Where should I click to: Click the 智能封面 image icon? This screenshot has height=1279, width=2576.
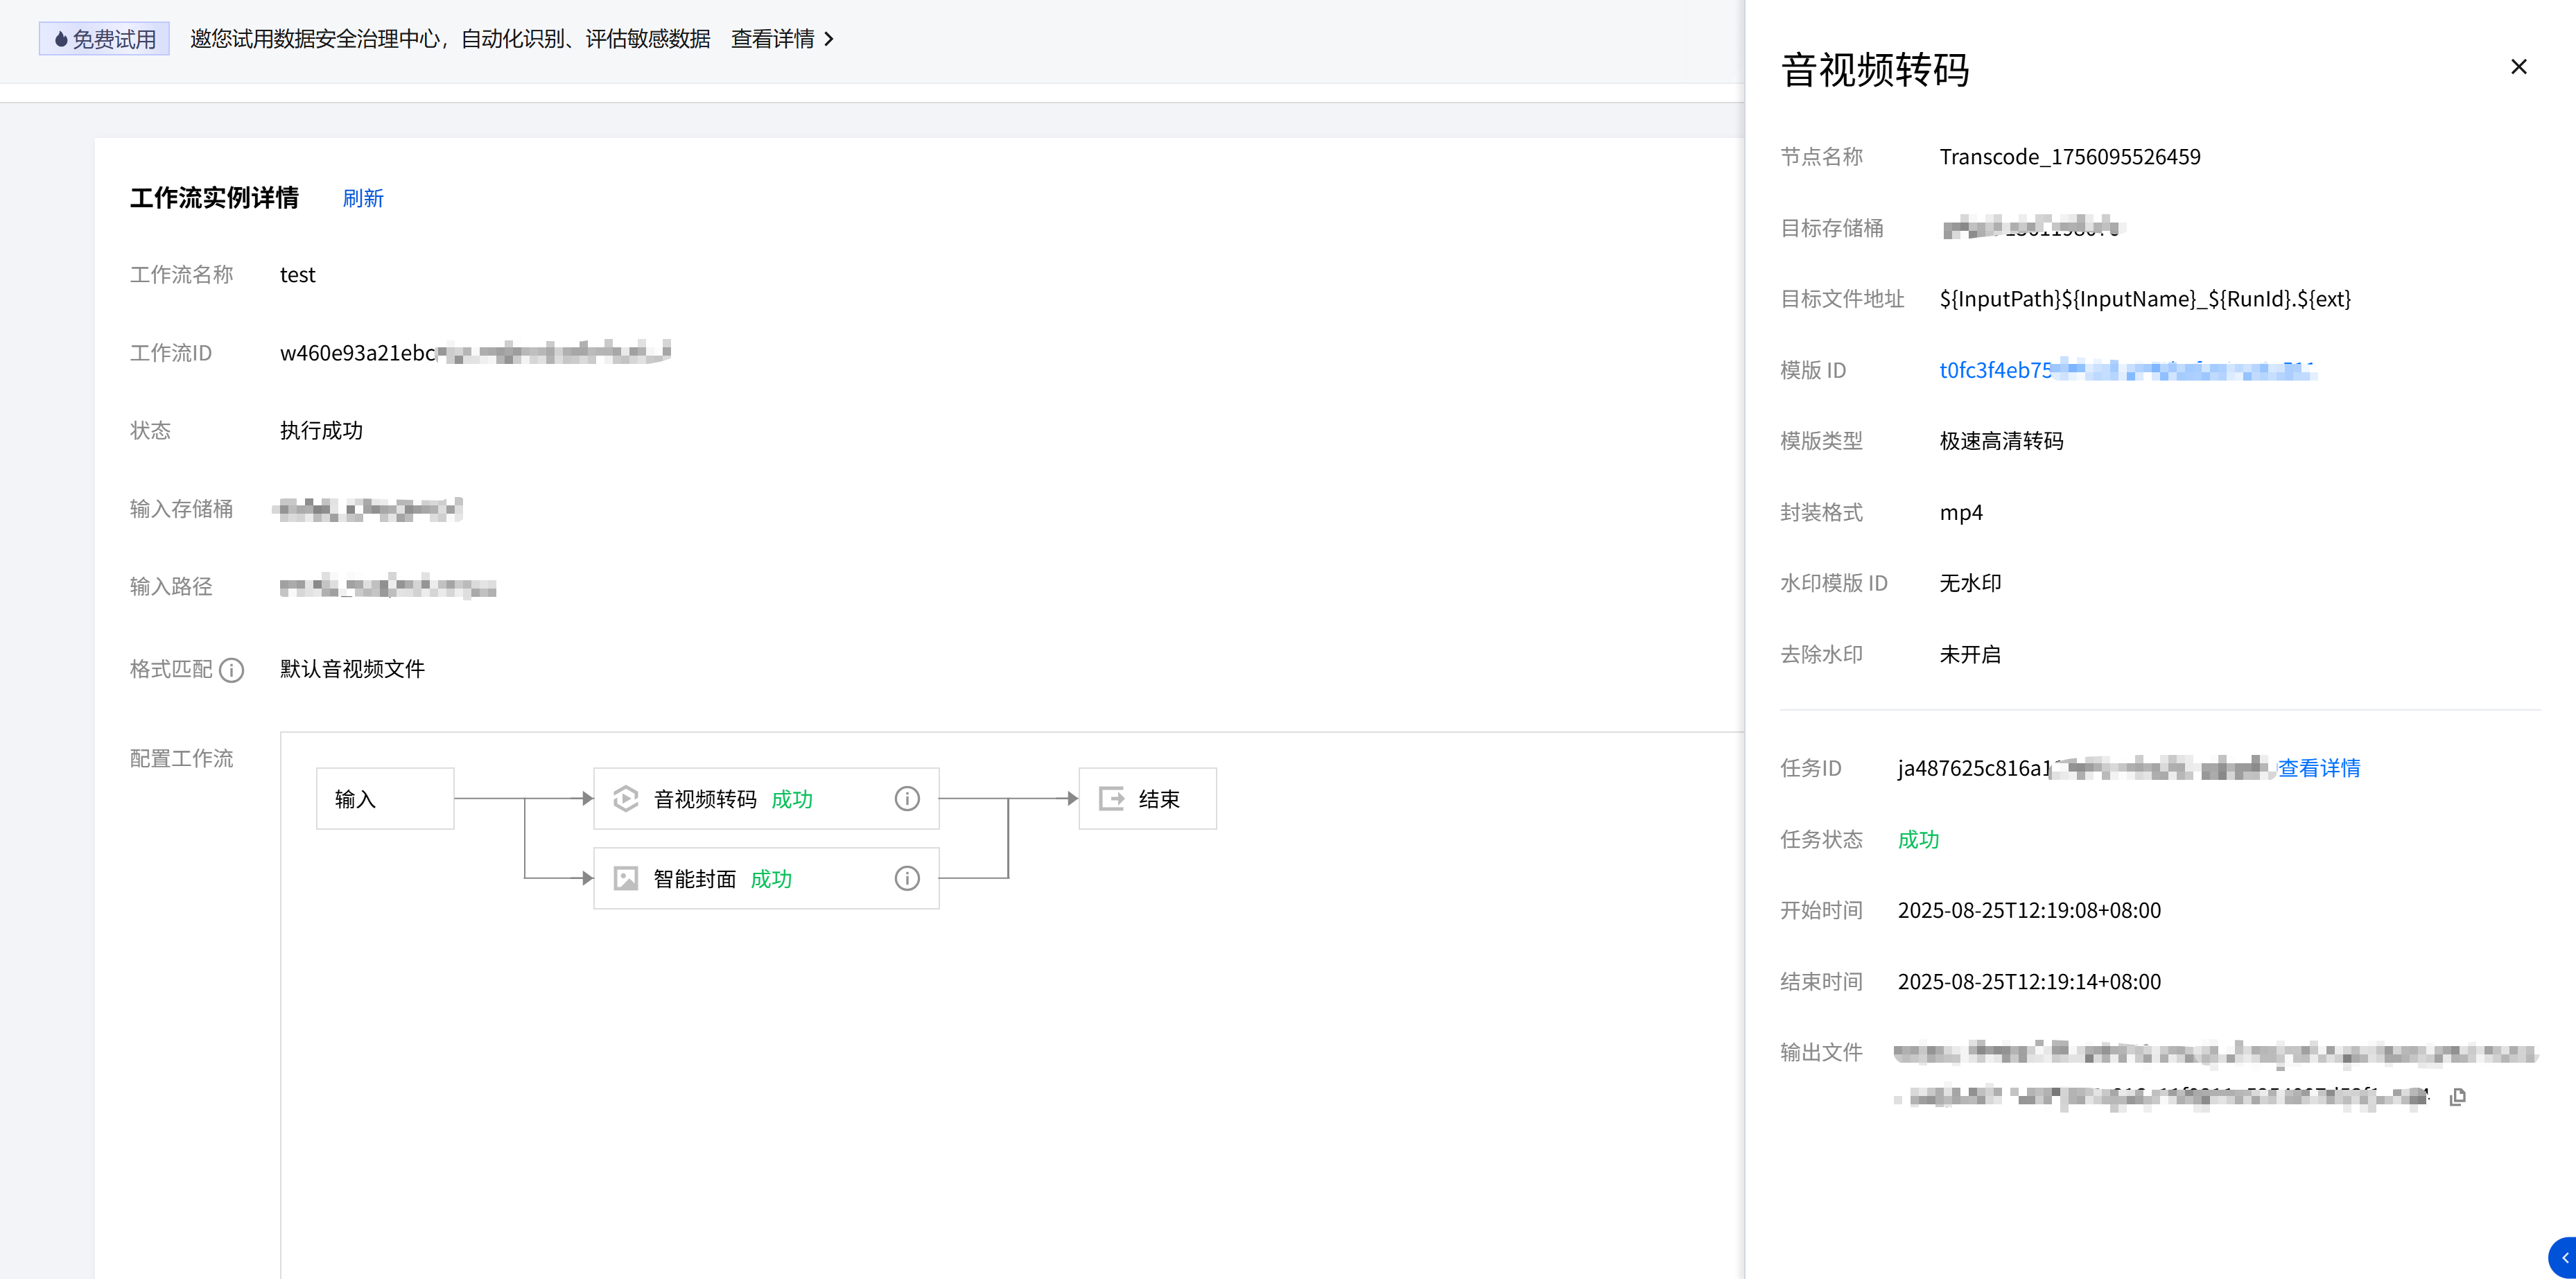[x=626, y=878]
